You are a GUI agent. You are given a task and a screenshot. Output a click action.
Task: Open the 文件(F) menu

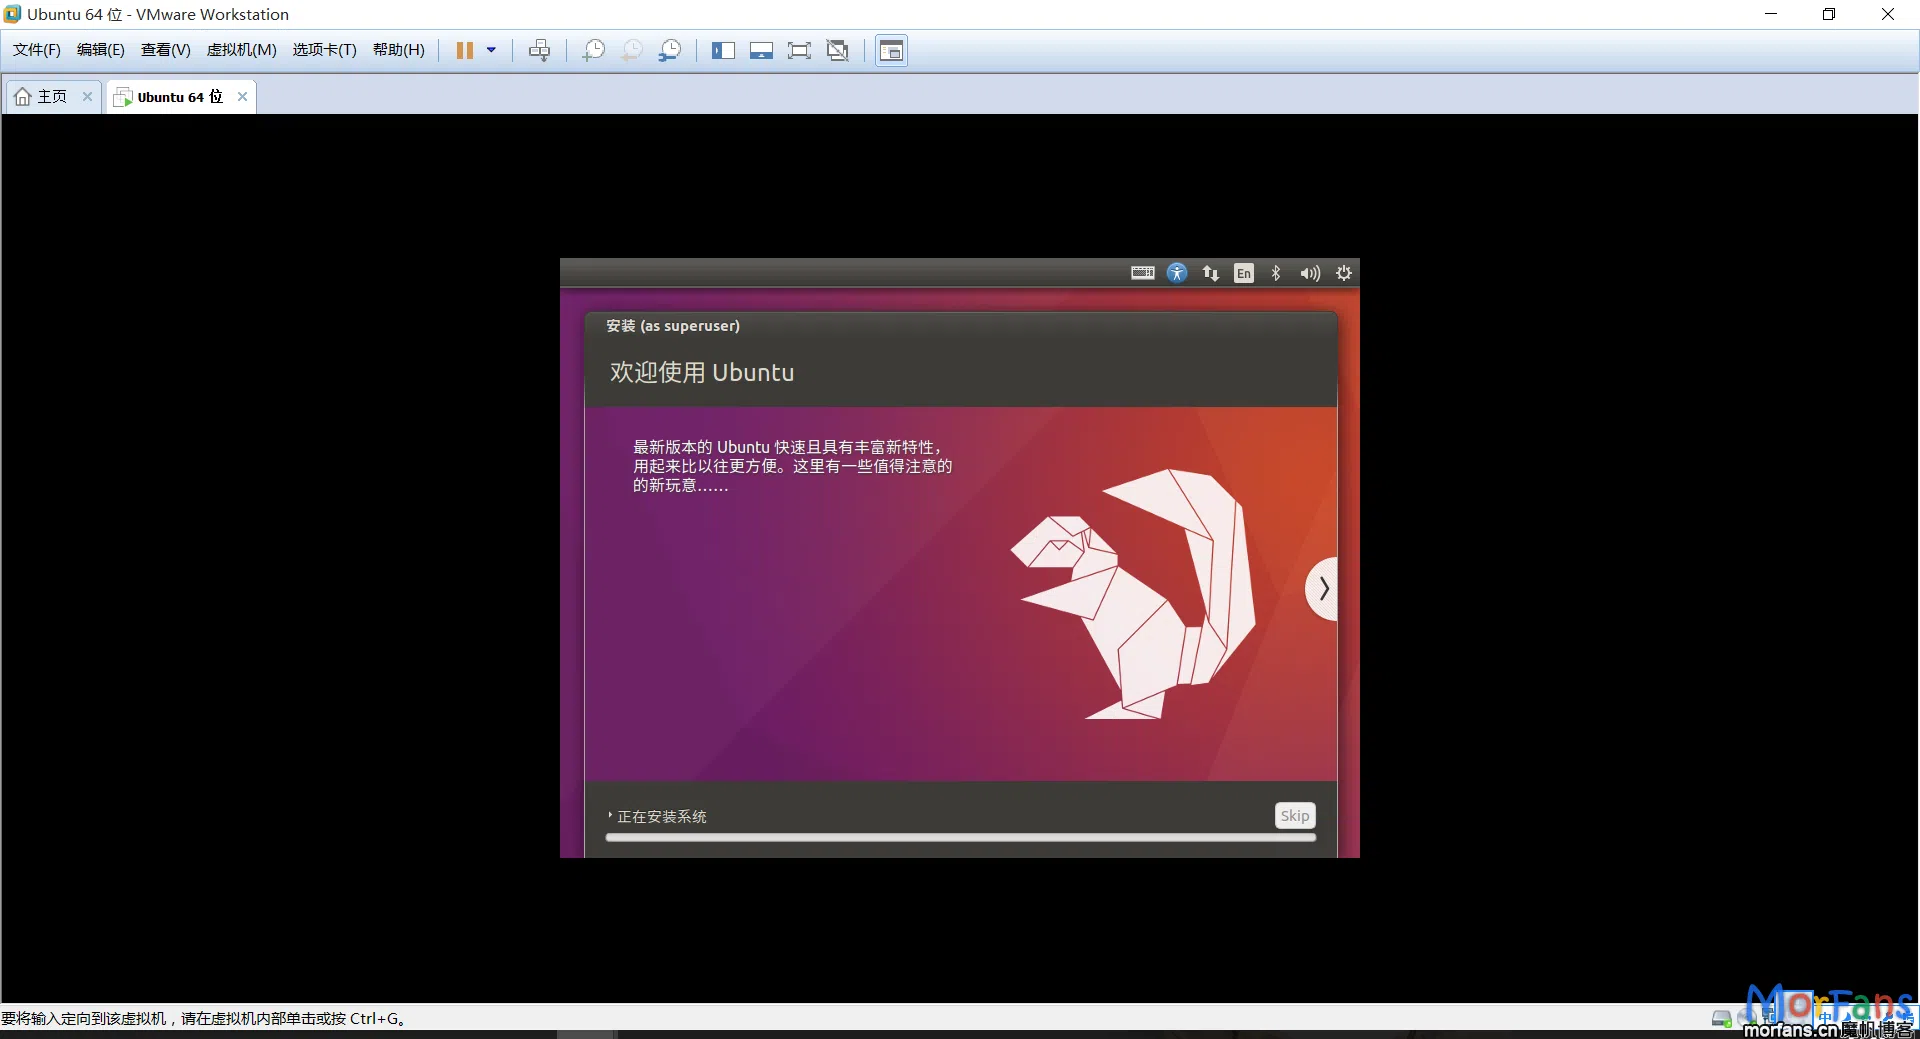[37, 50]
